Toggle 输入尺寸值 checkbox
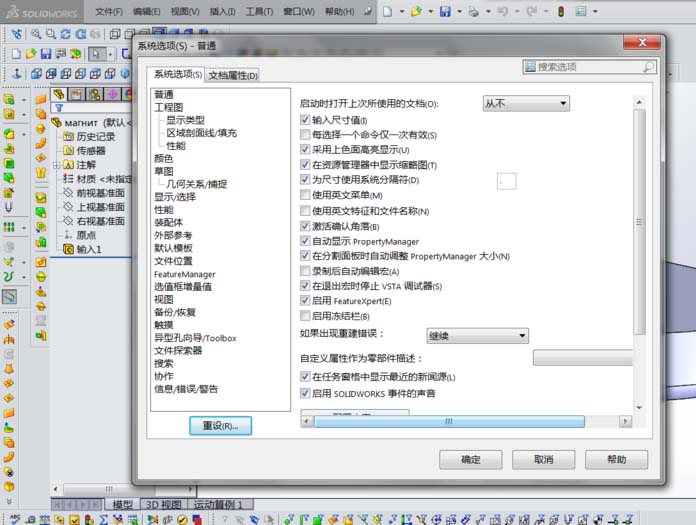696x525 pixels. coord(305,120)
